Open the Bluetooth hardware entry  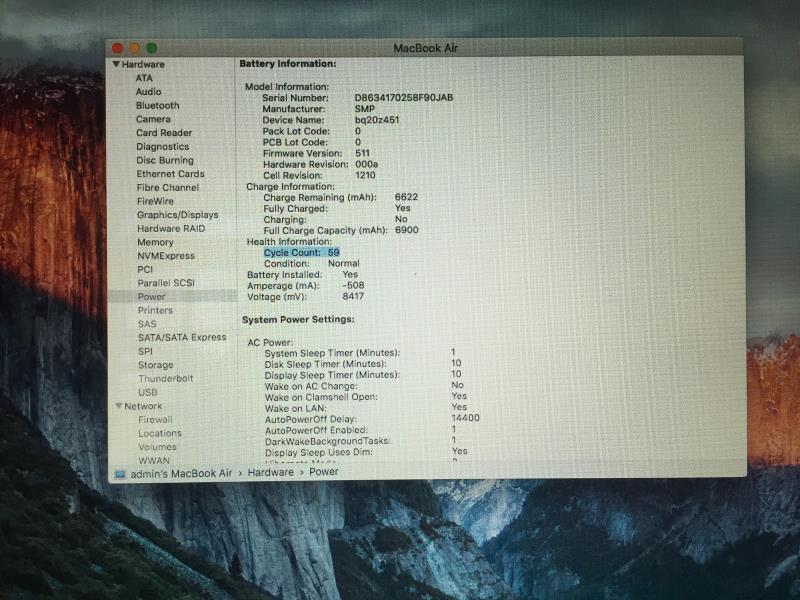(158, 106)
